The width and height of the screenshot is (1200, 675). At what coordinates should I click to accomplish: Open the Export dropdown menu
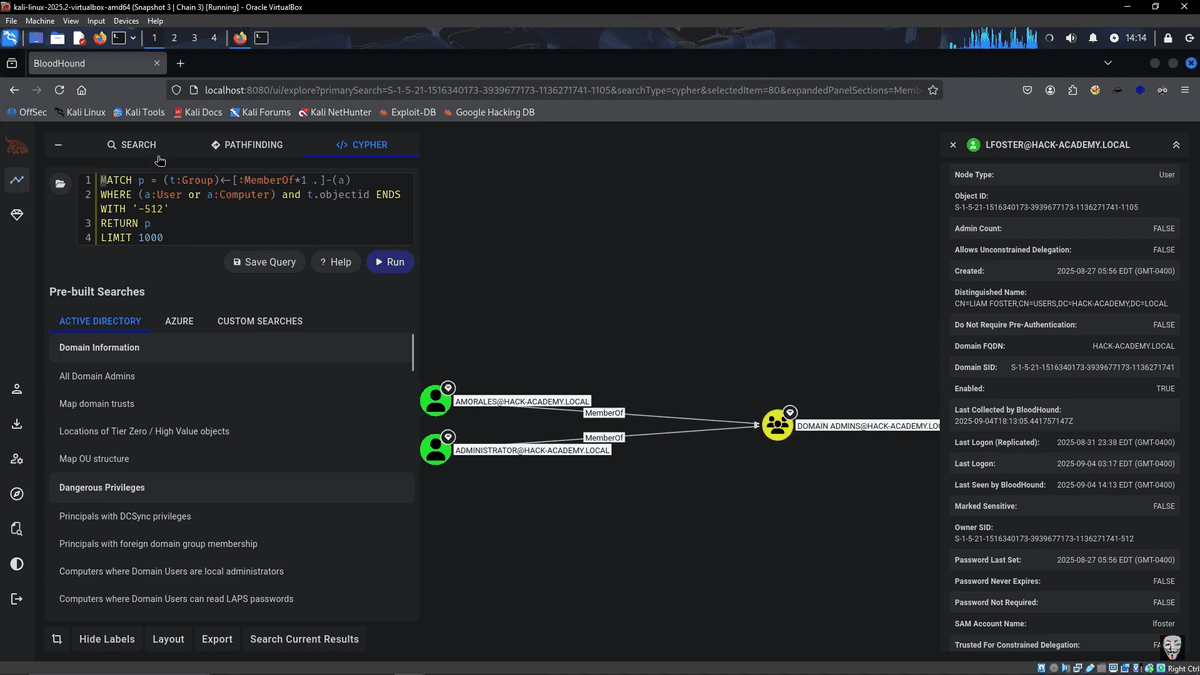pyautogui.click(x=217, y=639)
